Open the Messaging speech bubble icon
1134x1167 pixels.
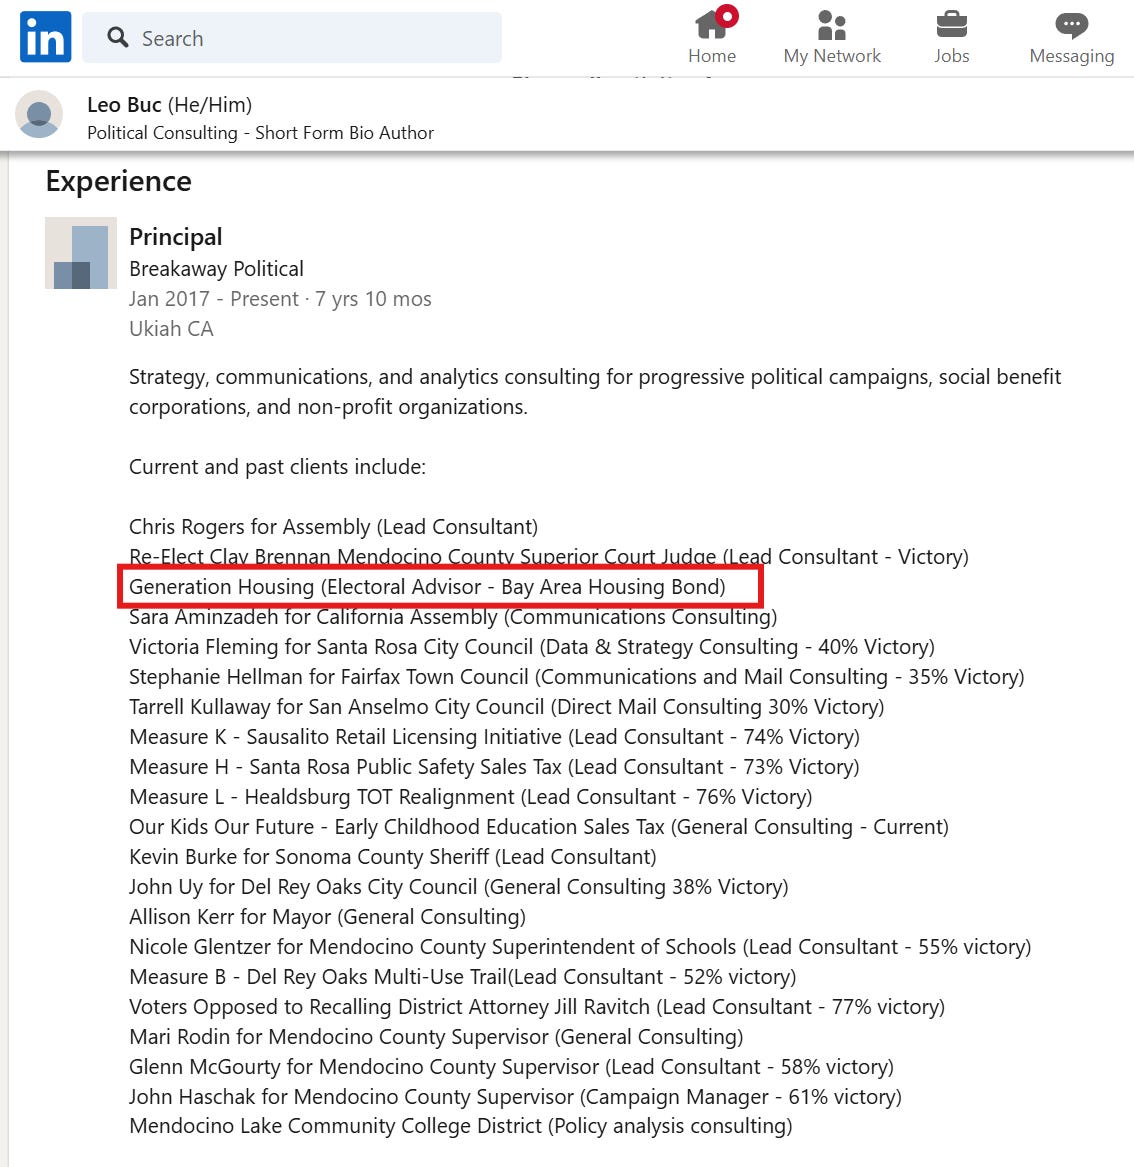[x=1071, y=25]
